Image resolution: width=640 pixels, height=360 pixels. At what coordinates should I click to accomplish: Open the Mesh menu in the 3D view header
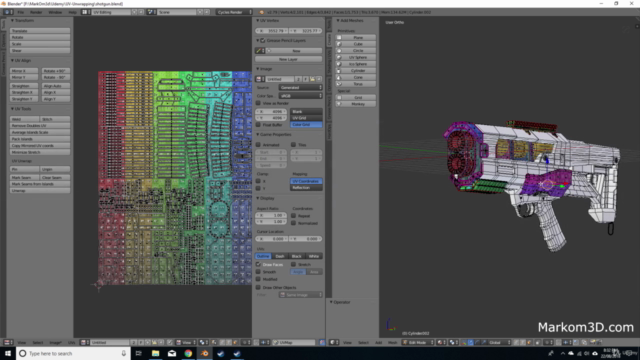tap(392, 342)
